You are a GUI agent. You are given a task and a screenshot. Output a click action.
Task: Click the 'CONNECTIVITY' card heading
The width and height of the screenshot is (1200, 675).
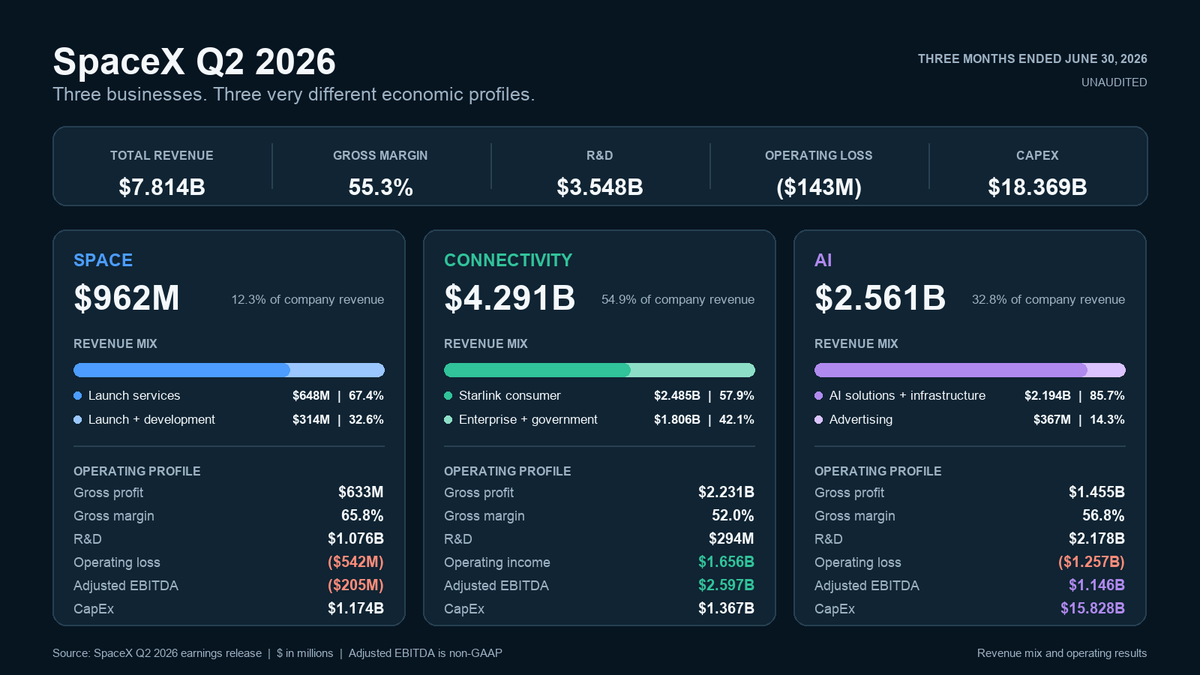(509, 260)
